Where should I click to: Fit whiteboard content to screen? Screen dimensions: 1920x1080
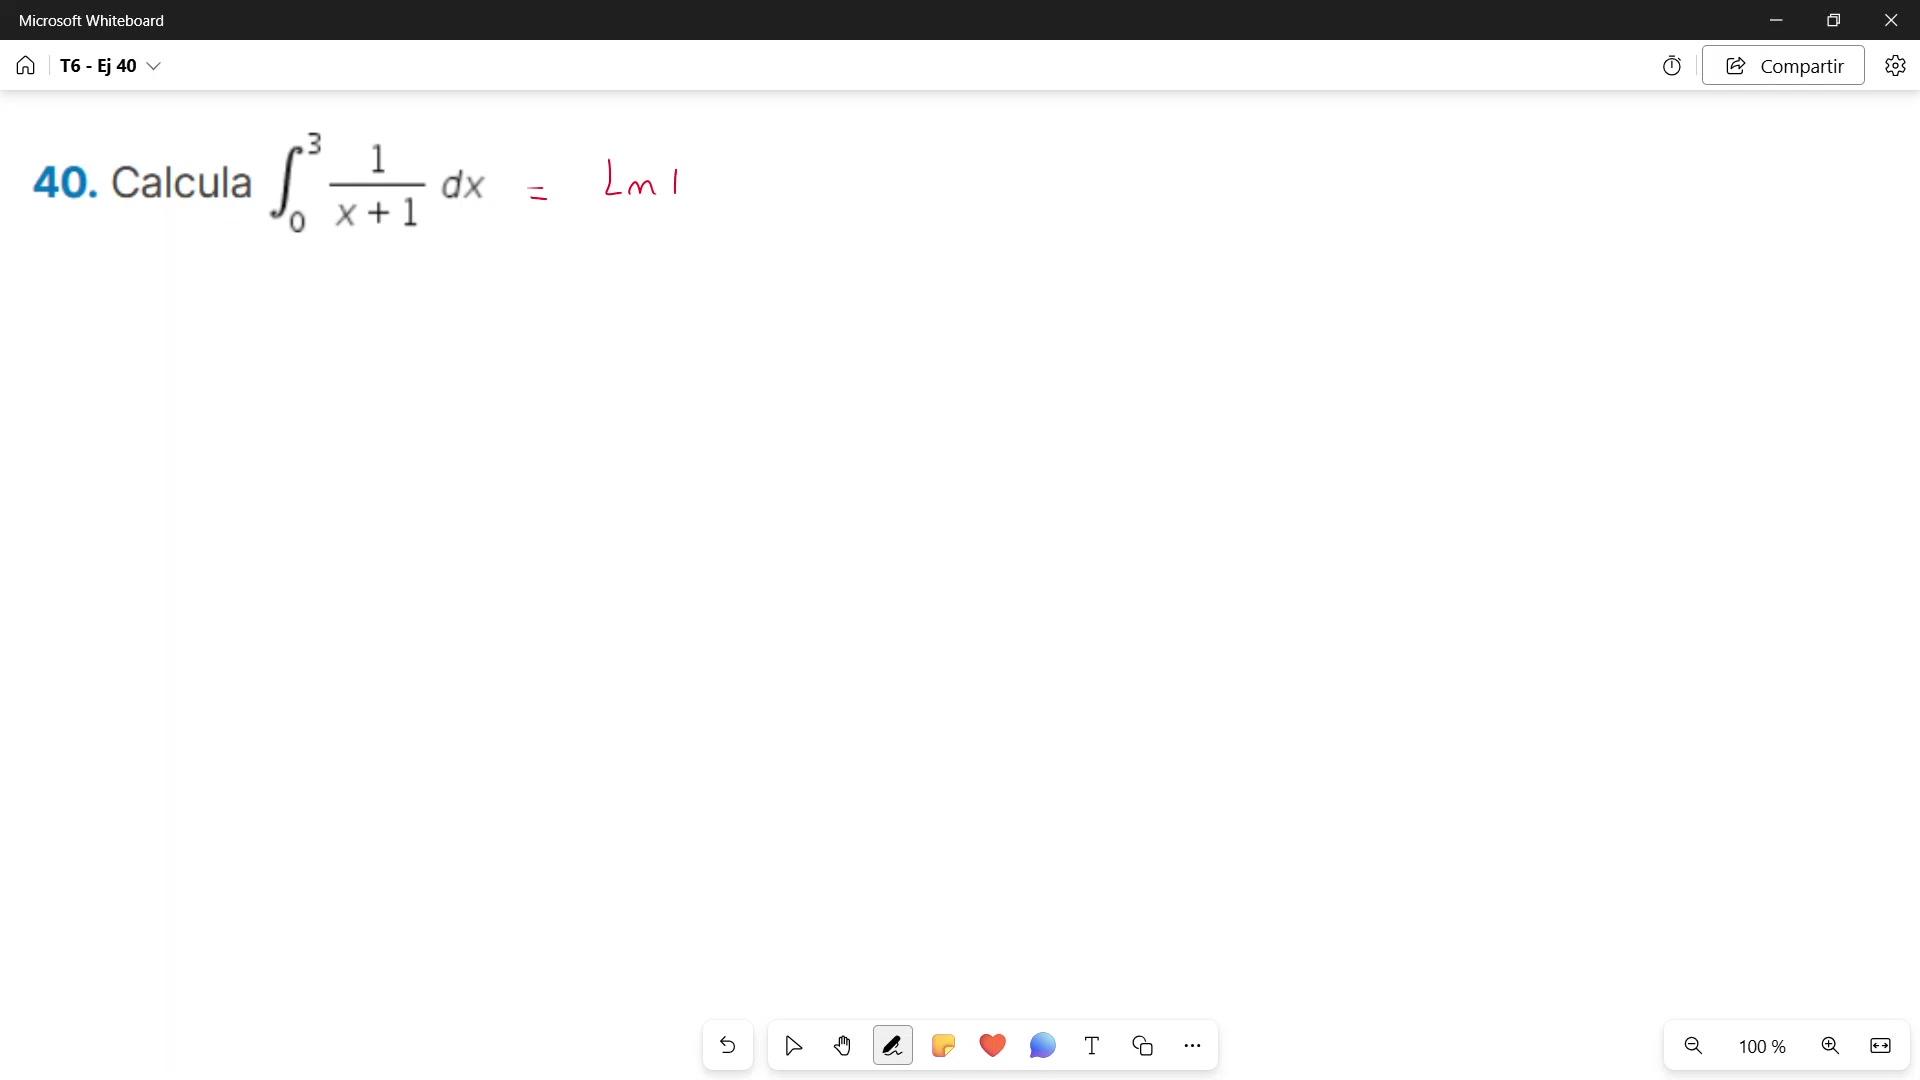point(1880,1045)
